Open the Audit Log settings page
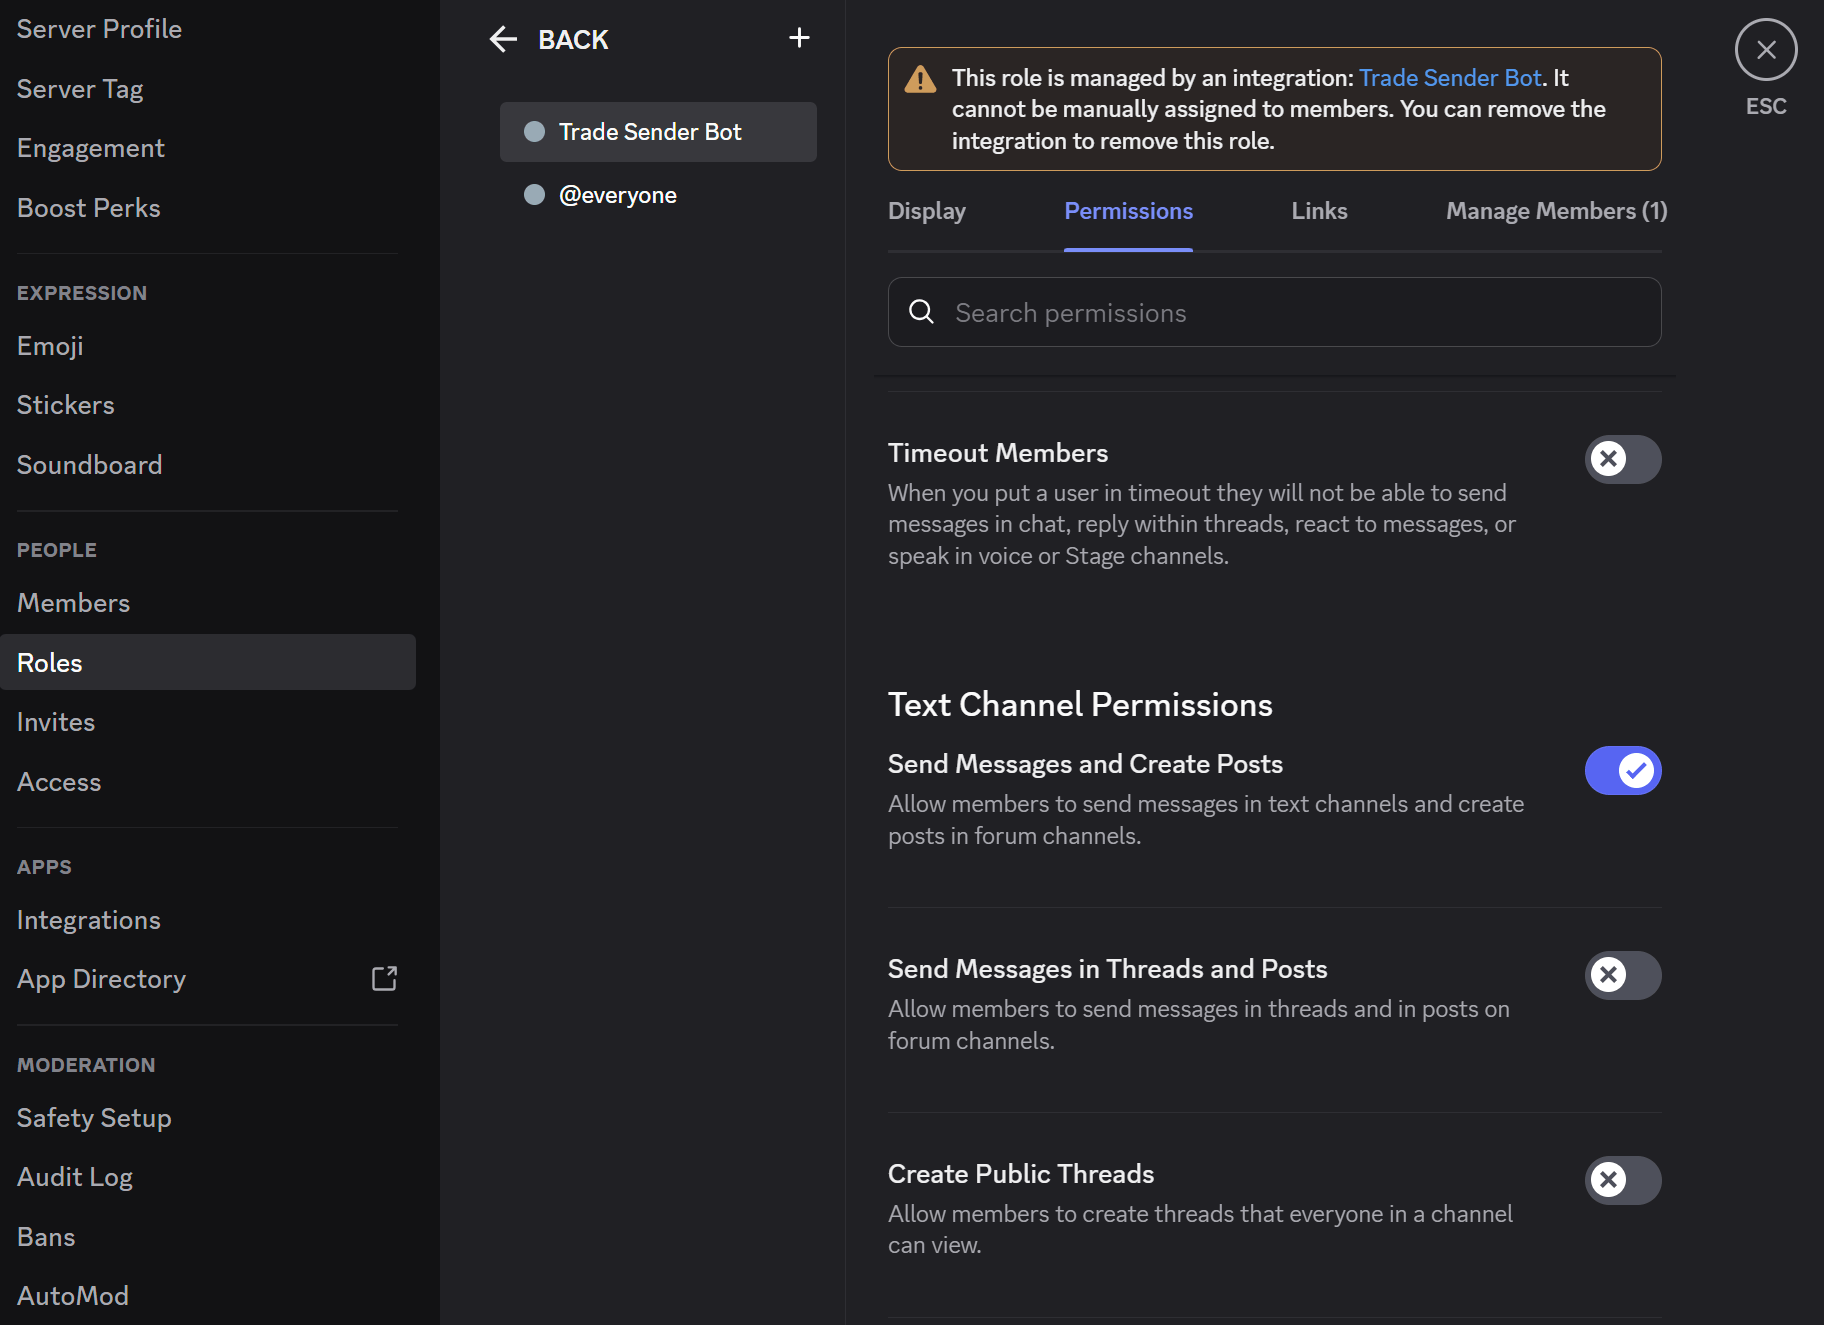Screen dimensions: 1824x1325 pos(75,1176)
